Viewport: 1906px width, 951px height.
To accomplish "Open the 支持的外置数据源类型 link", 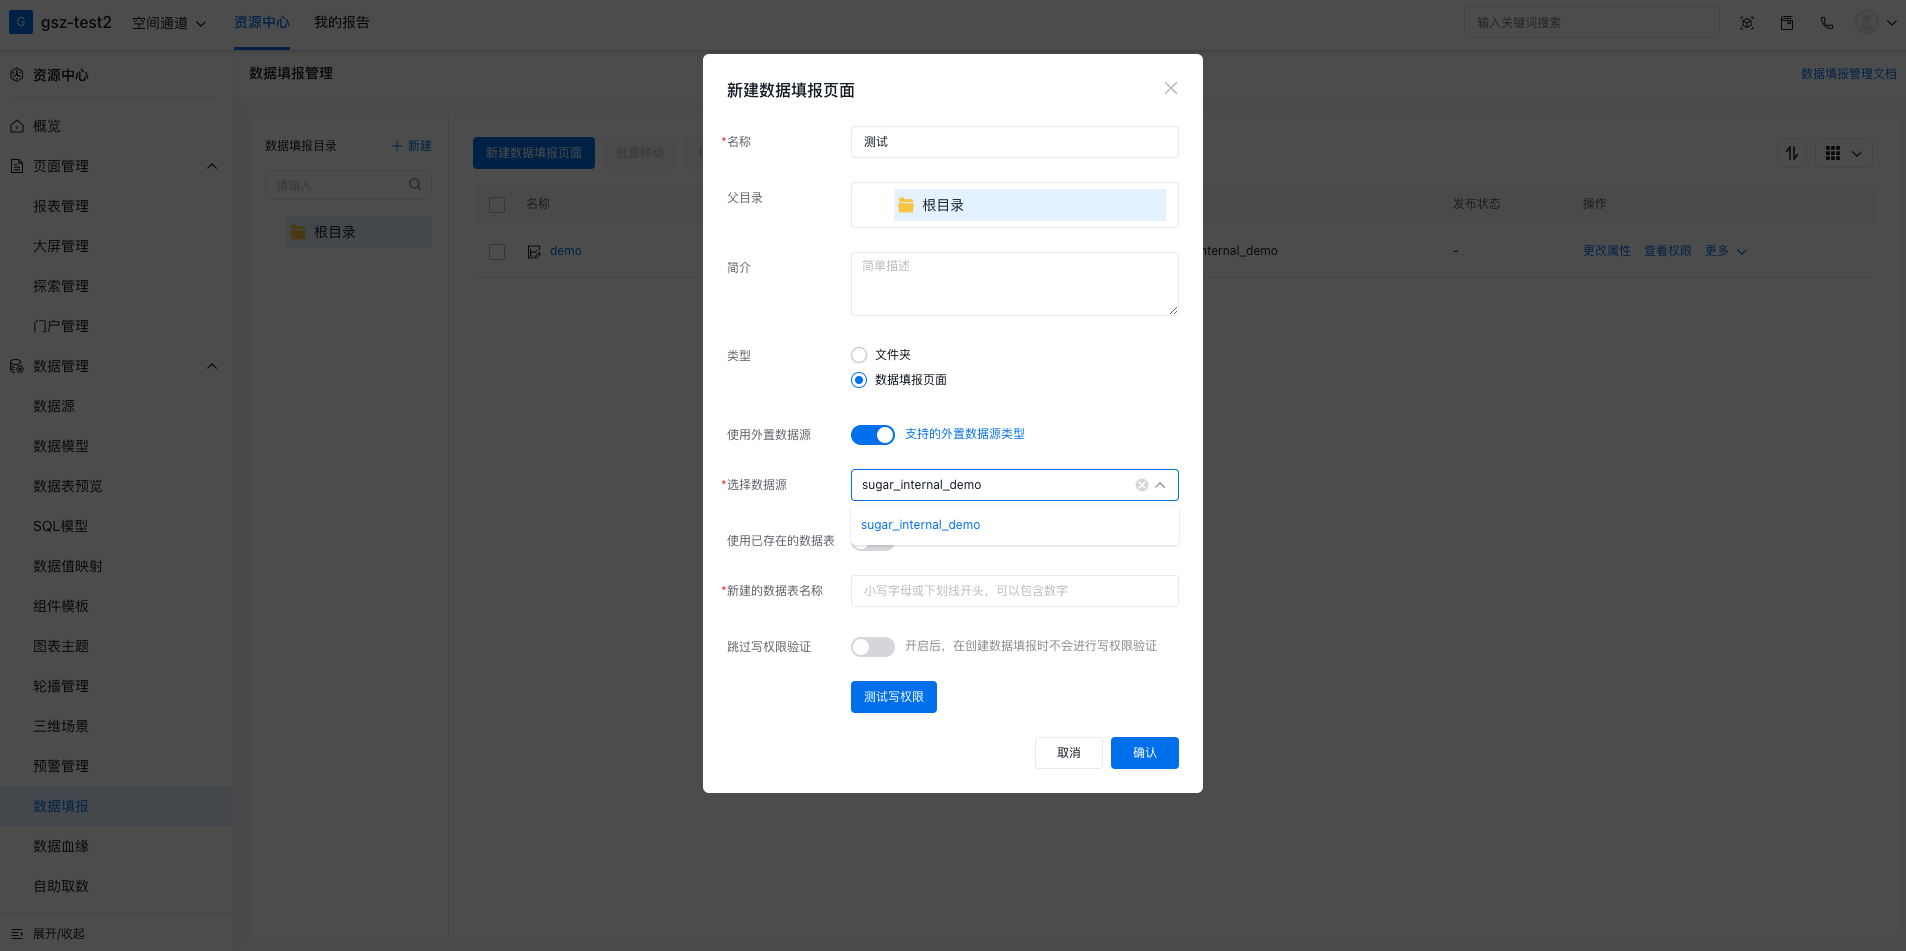I will pyautogui.click(x=965, y=434).
